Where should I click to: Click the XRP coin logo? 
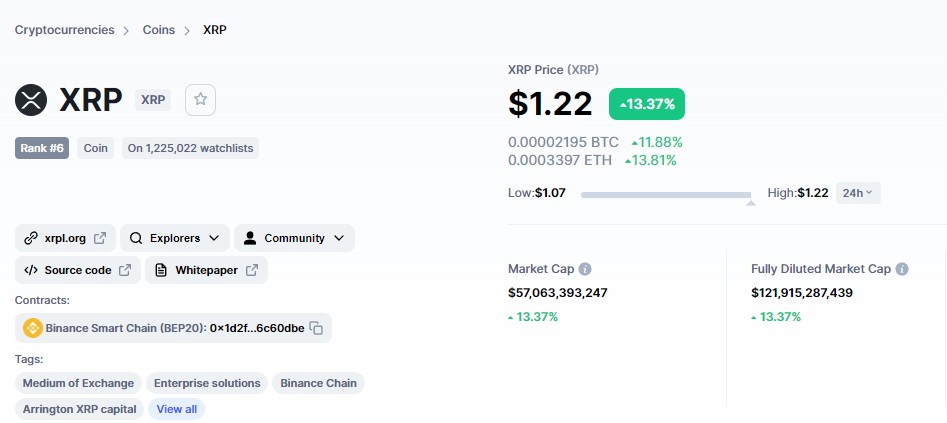(x=31, y=100)
